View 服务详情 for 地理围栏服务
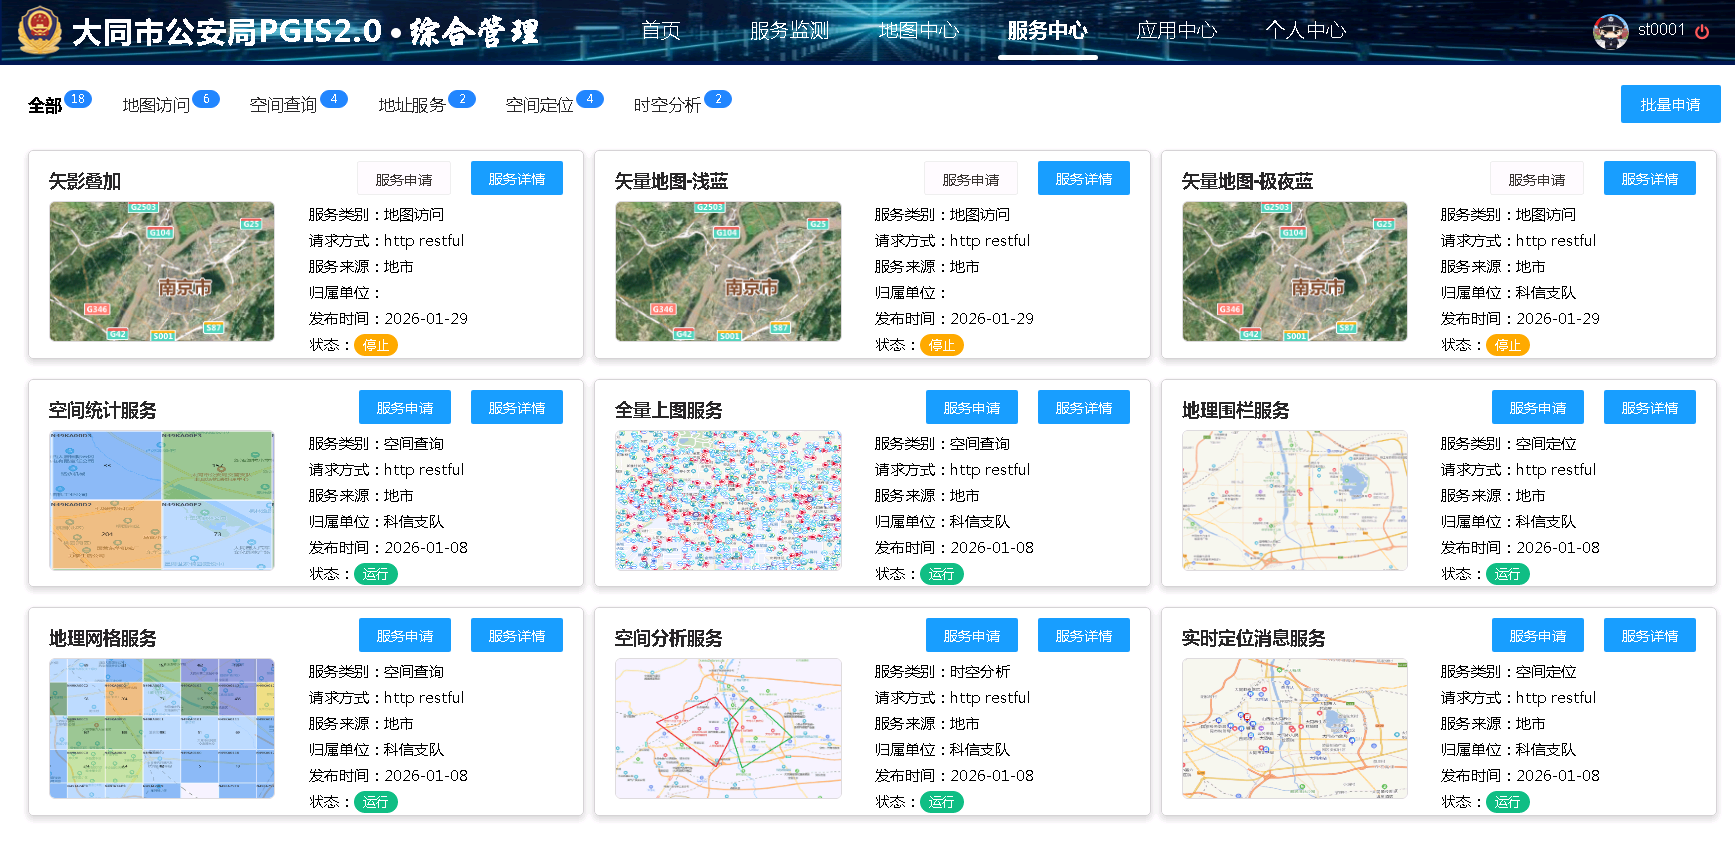 click(x=1650, y=407)
